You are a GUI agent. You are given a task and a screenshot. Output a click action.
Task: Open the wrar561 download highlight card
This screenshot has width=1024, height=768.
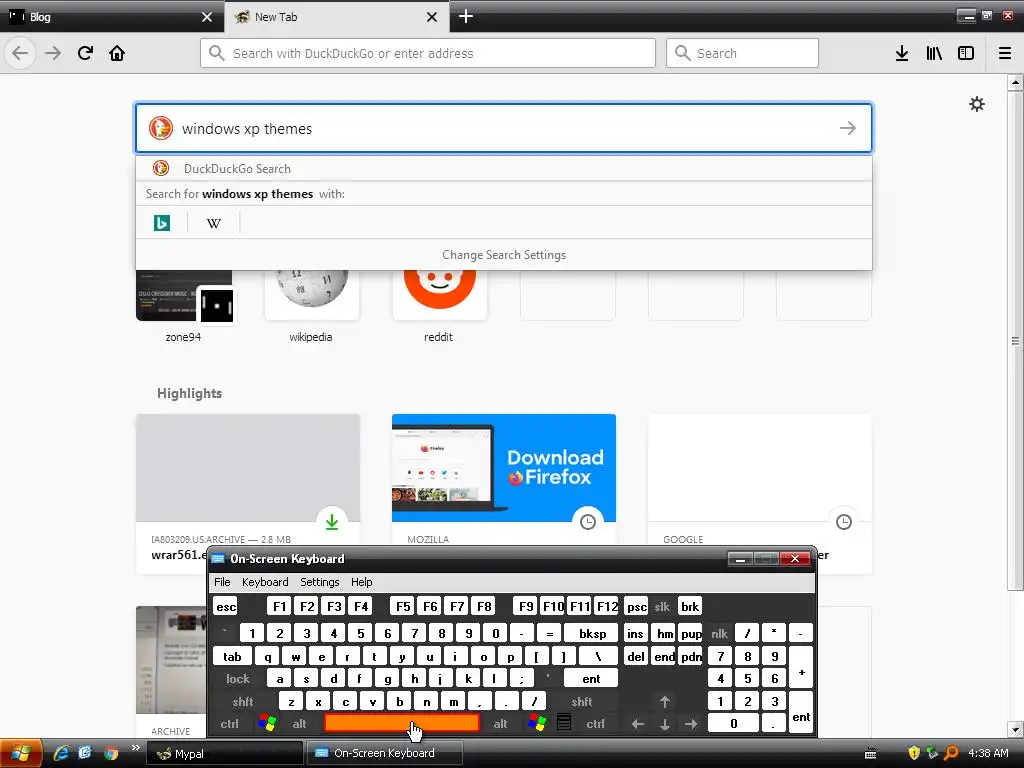(x=248, y=479)
